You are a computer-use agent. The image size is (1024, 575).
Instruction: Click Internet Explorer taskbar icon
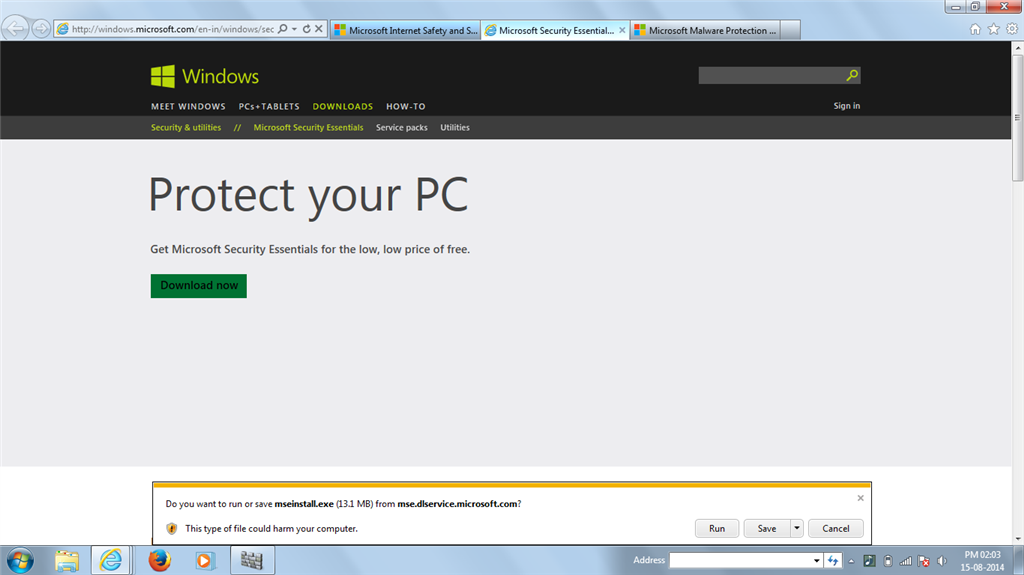coord(110,561)
